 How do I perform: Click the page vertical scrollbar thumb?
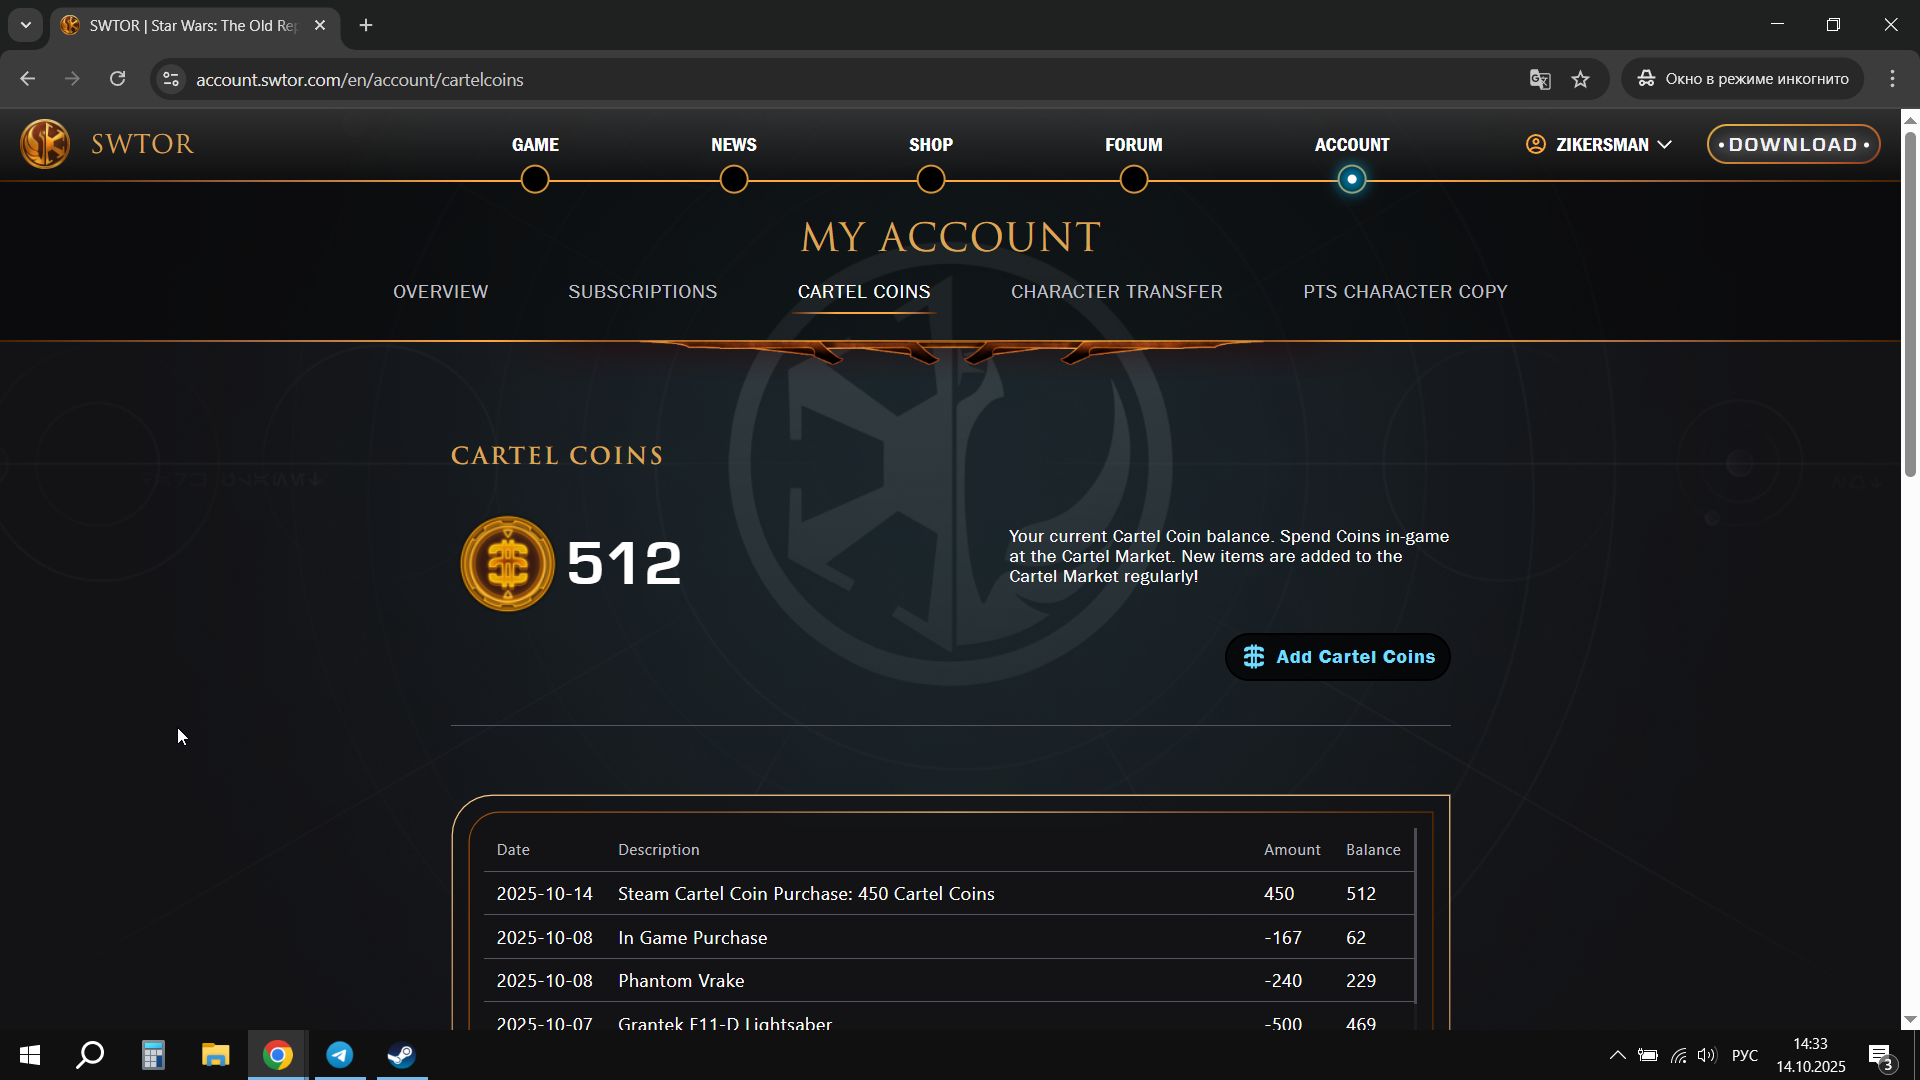click(x=1910, y=300)
